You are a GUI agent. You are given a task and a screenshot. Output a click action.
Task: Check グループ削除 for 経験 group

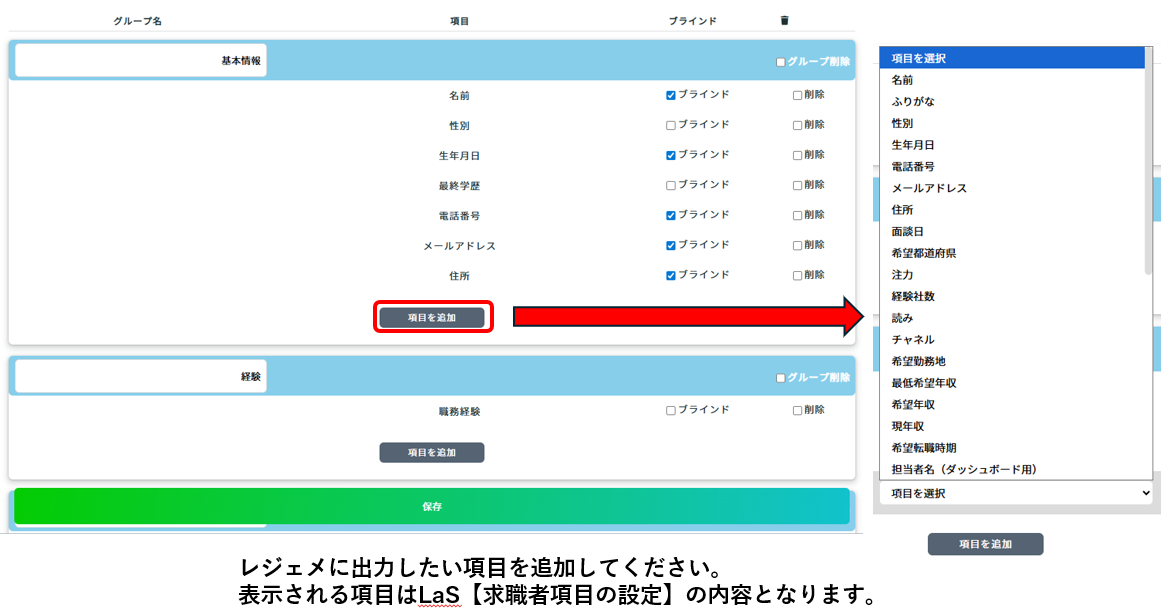(x=781, y=378)
